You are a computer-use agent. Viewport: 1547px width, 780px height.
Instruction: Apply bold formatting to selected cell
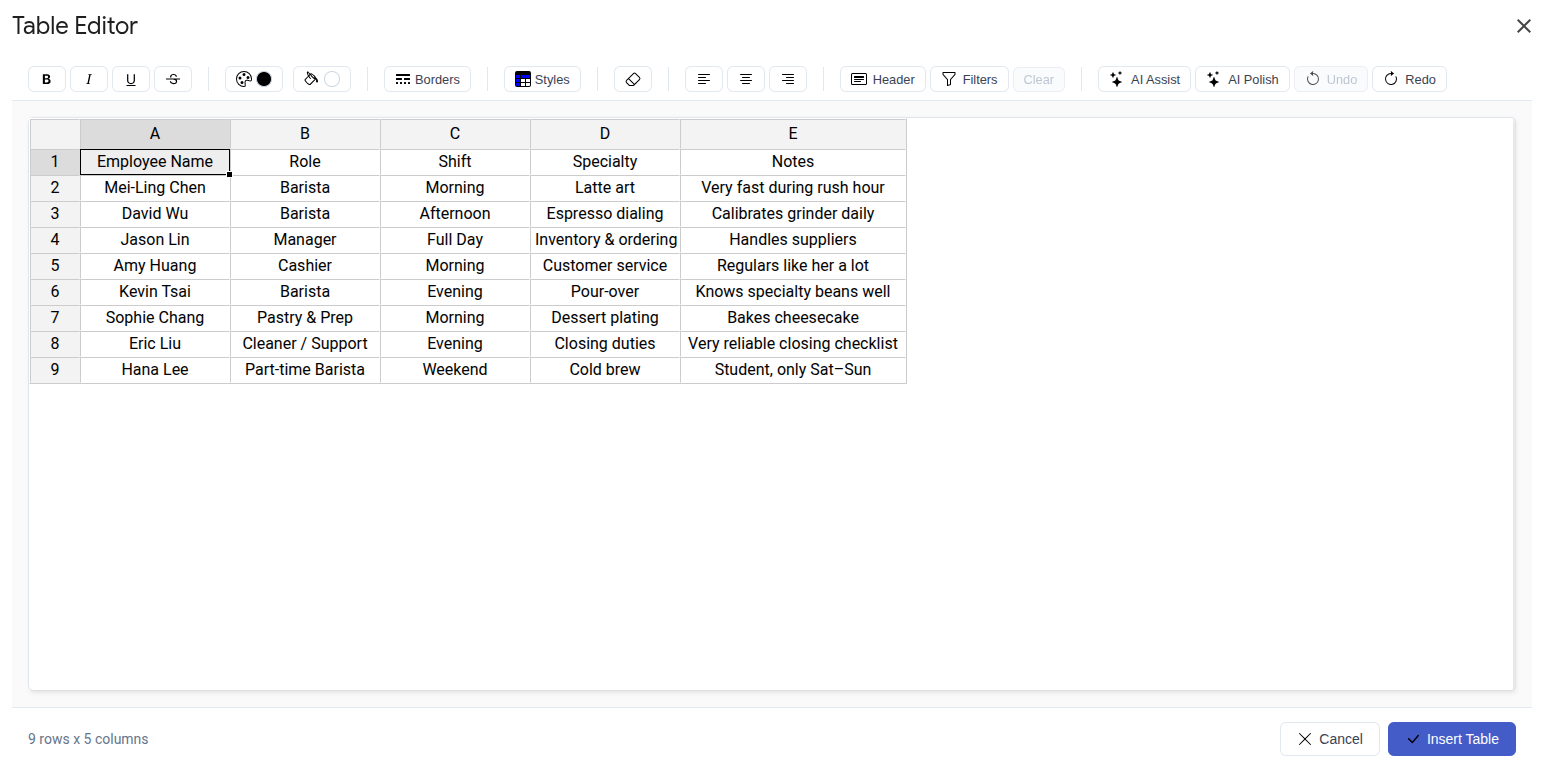point(46,79)
